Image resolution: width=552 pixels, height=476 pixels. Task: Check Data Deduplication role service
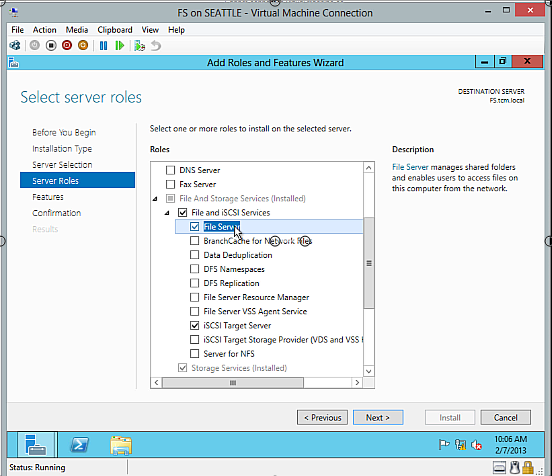(194, 255)
